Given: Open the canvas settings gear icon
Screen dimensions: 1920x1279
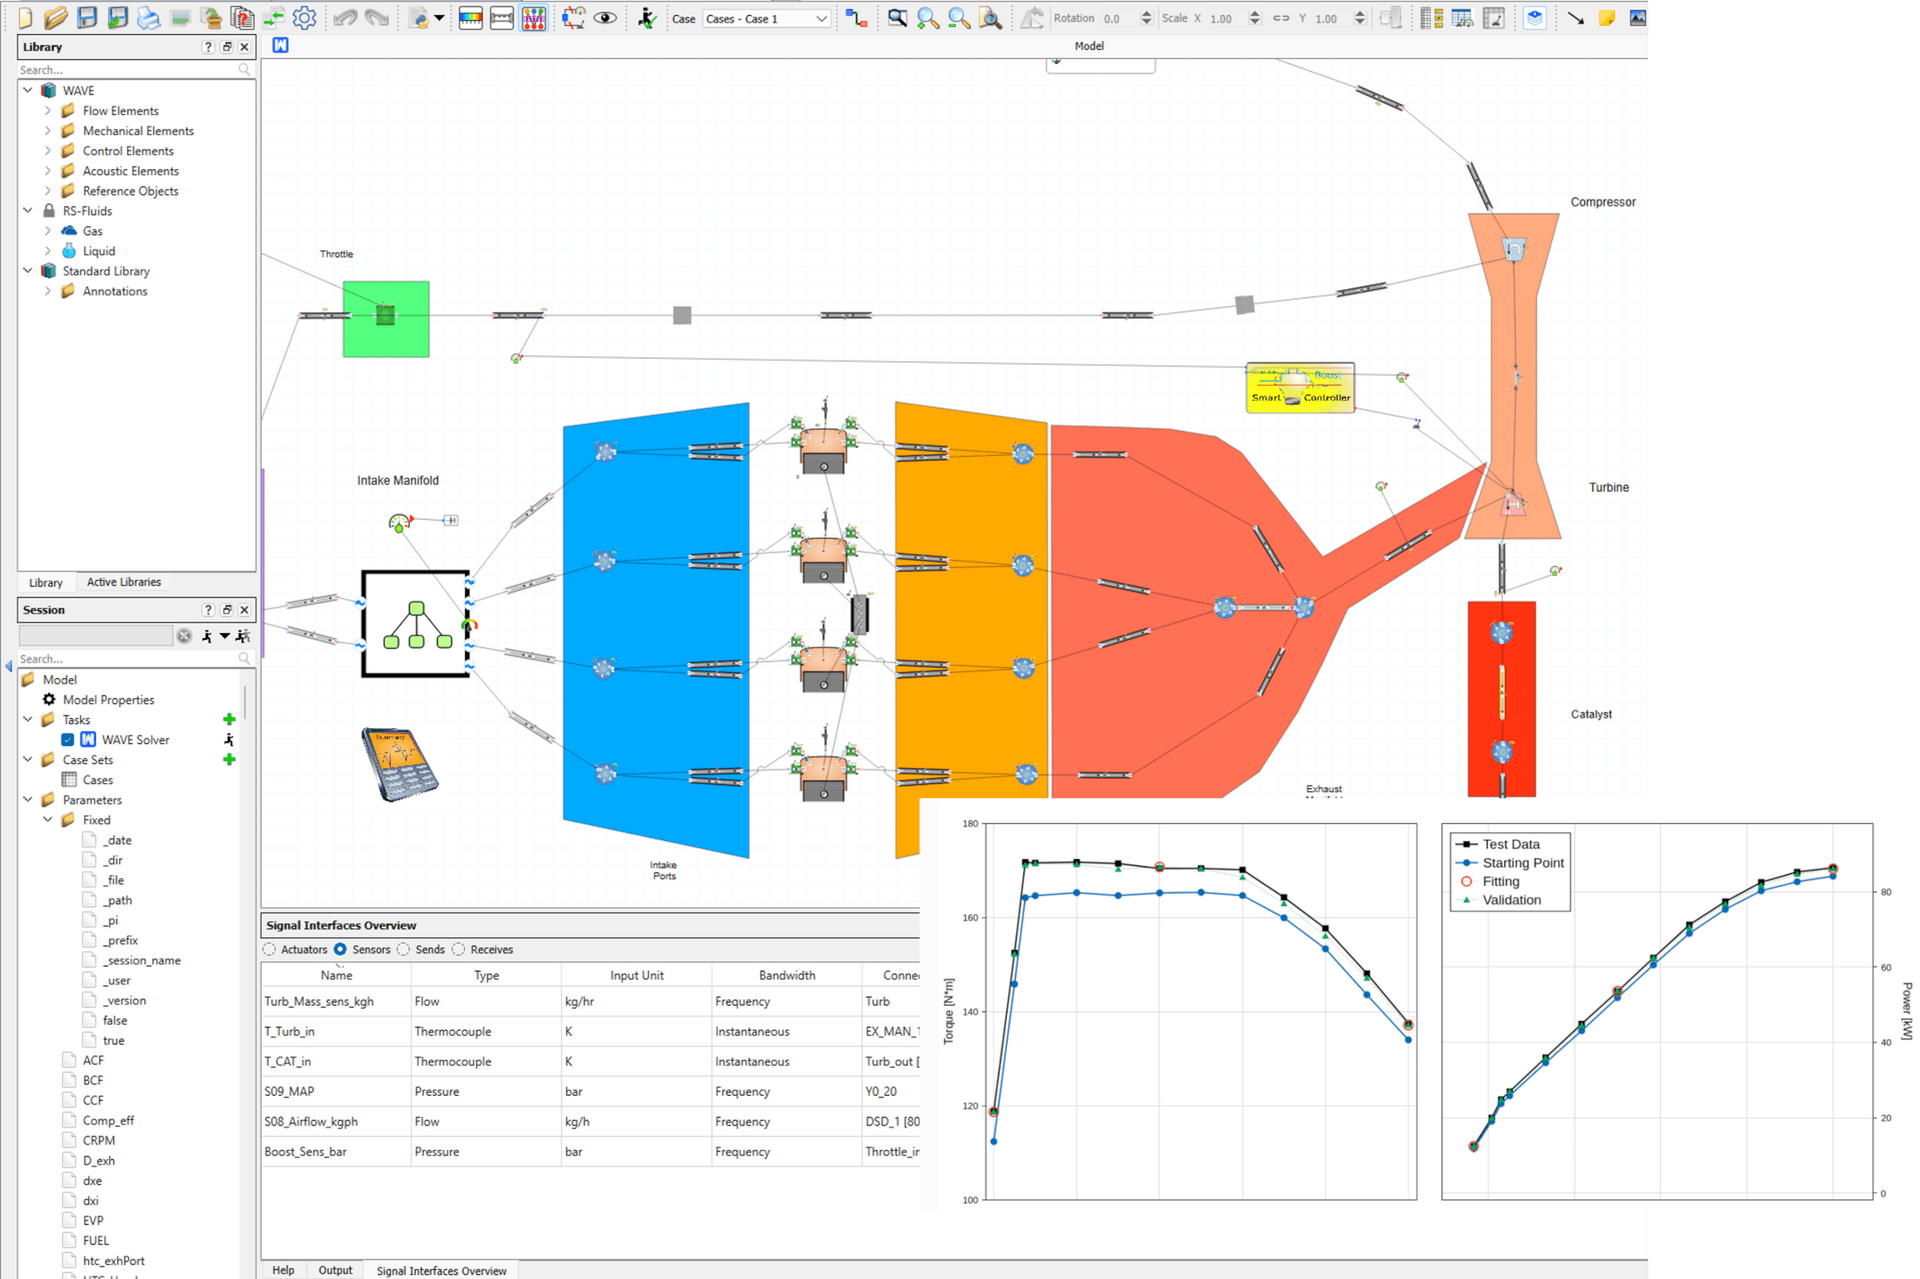Looking at the screenshot, I should click(305, 17).
